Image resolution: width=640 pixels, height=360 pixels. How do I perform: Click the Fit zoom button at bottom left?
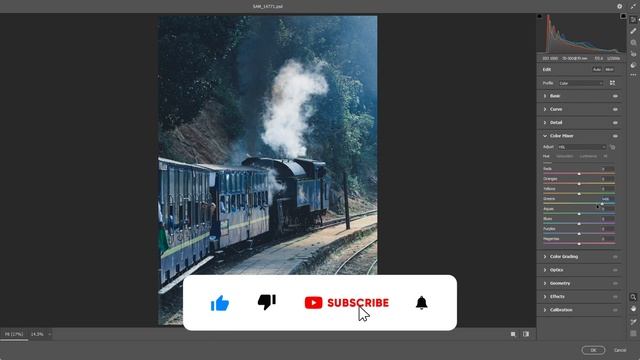tap(14, 334)
